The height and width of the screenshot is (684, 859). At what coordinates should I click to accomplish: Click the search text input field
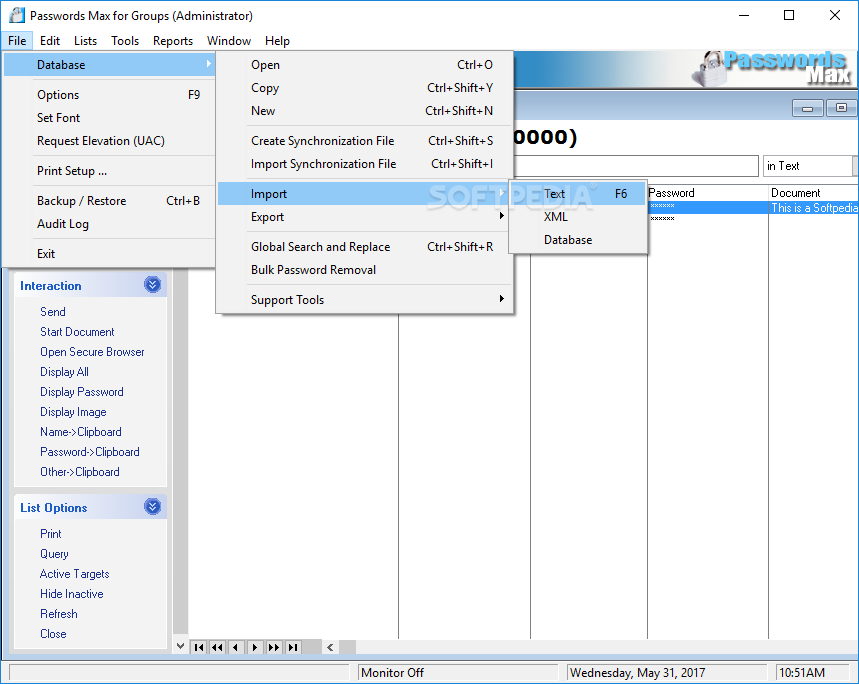coord(635,166)
